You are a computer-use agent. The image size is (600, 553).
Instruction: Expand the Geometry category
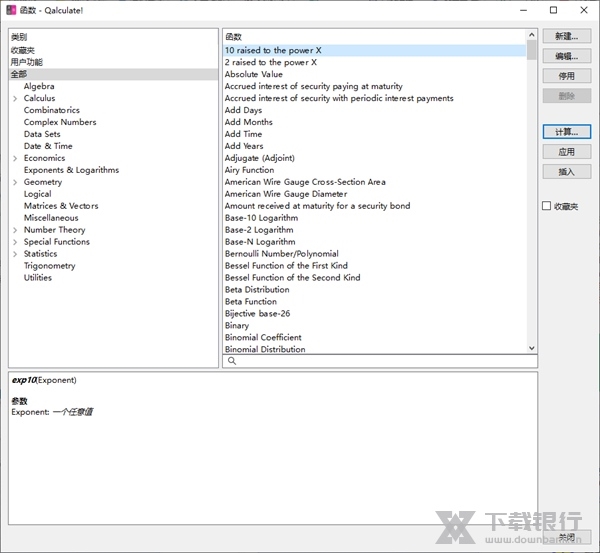[x=15, y=183]
